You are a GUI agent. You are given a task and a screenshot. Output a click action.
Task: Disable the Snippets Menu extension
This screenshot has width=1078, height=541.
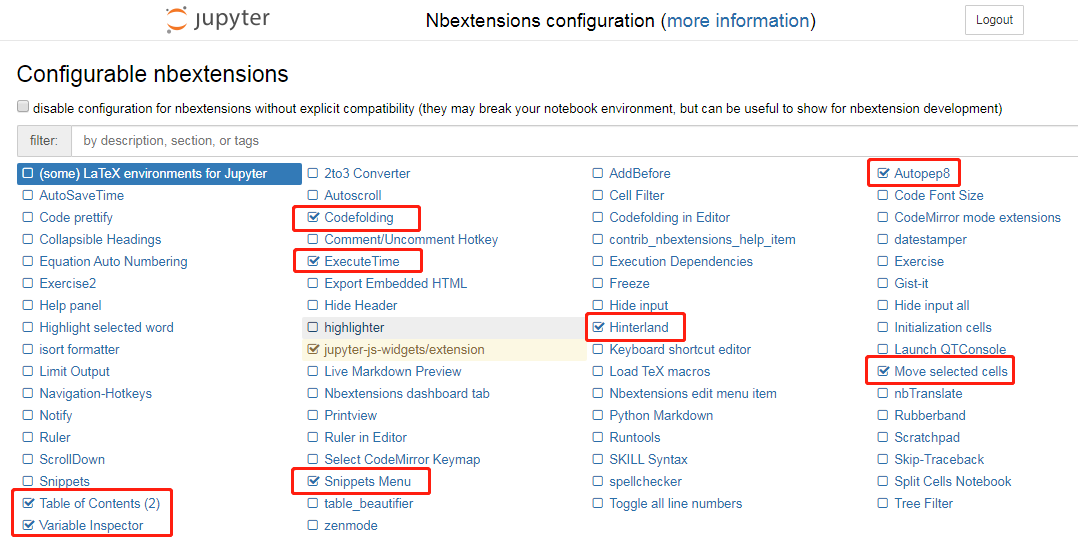[x=314, y=481]
